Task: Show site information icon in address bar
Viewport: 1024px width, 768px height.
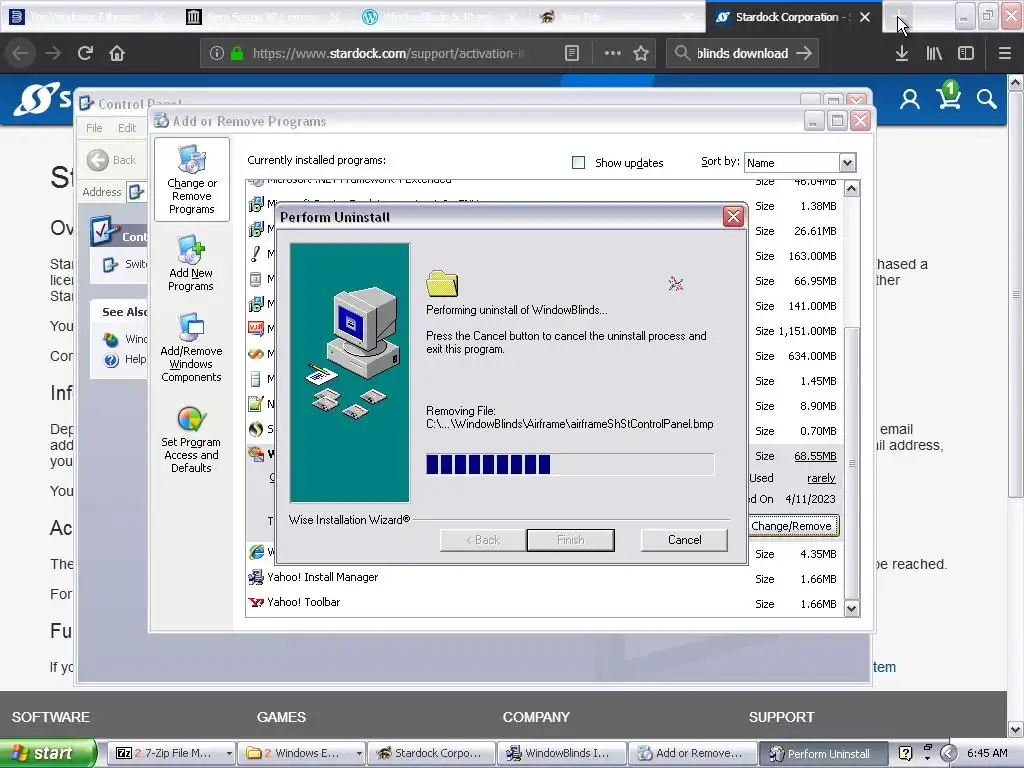Action: [x=217, y=53]
